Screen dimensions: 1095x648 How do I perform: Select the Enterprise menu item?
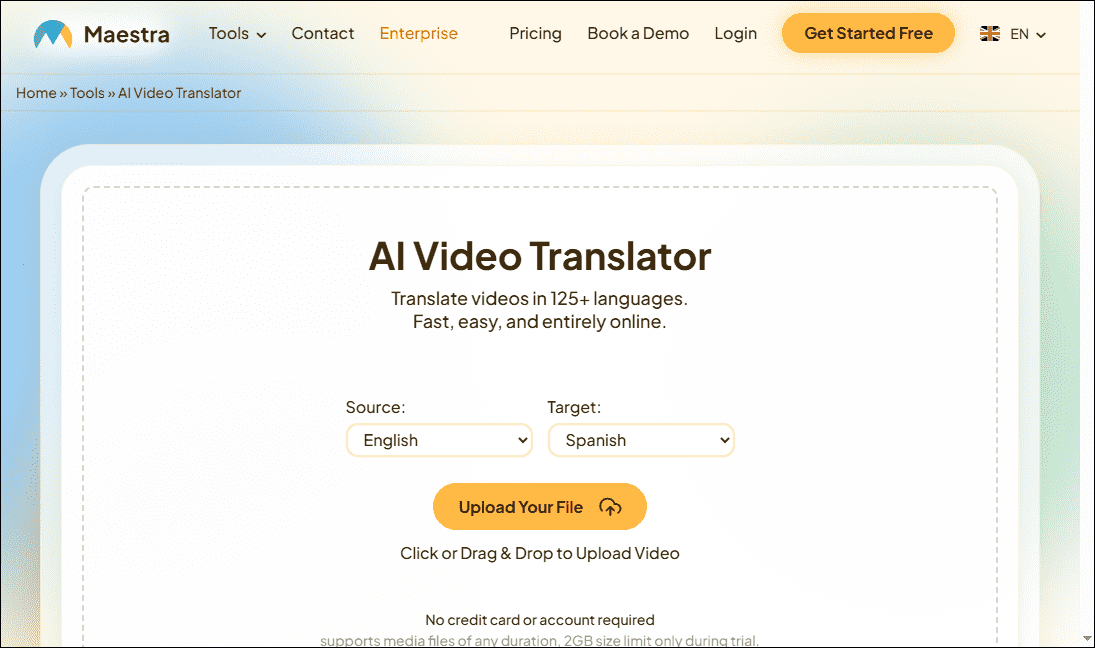tap(418, 33)
